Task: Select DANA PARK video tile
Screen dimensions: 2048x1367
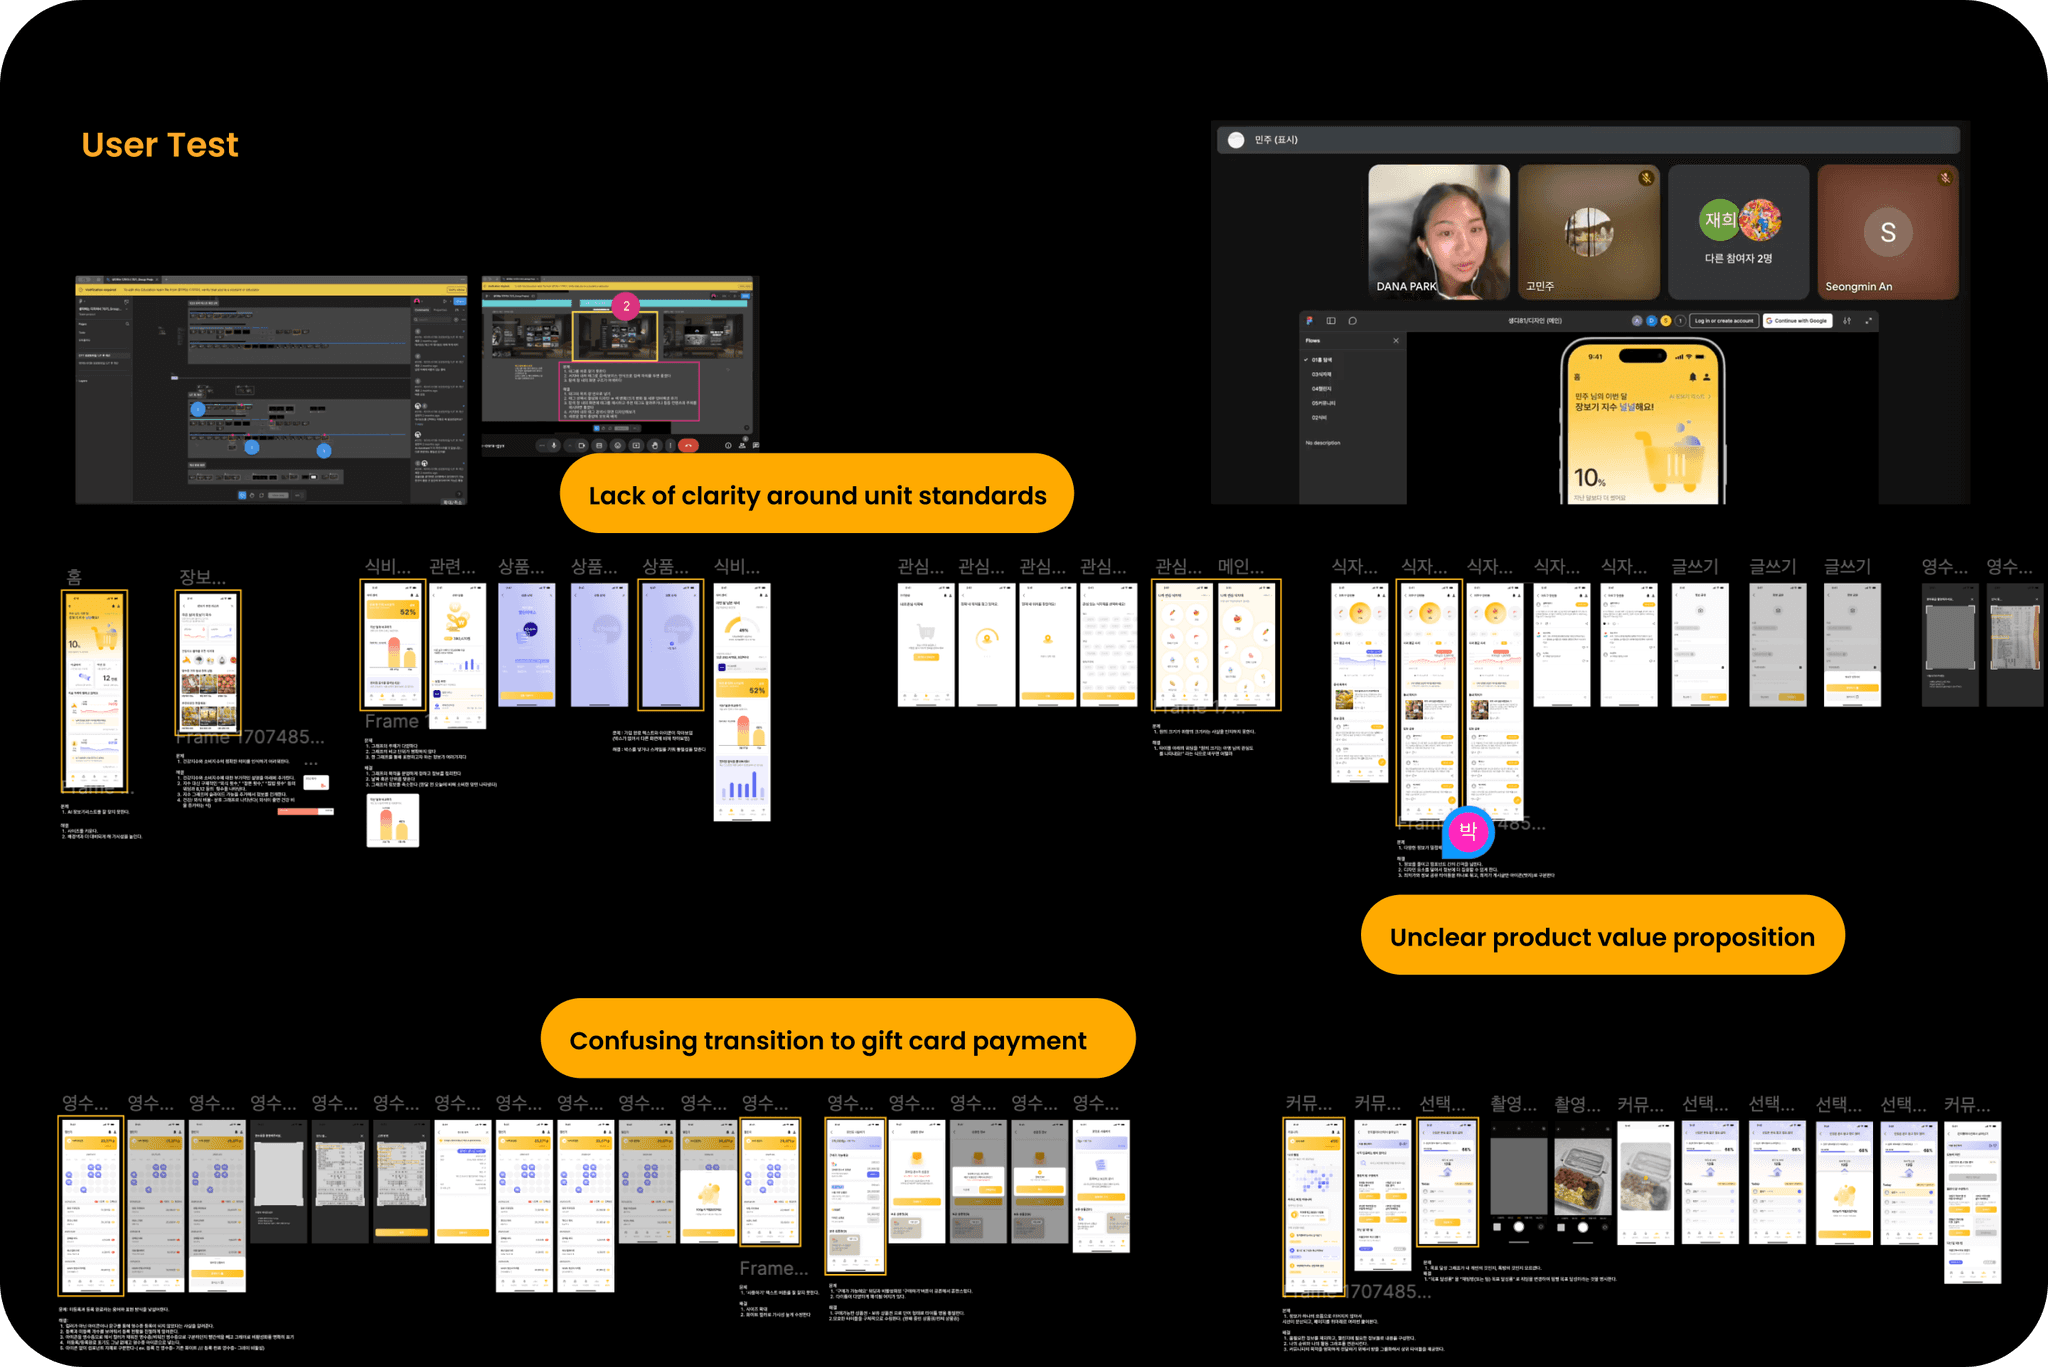Action: tap(1438, 232)
